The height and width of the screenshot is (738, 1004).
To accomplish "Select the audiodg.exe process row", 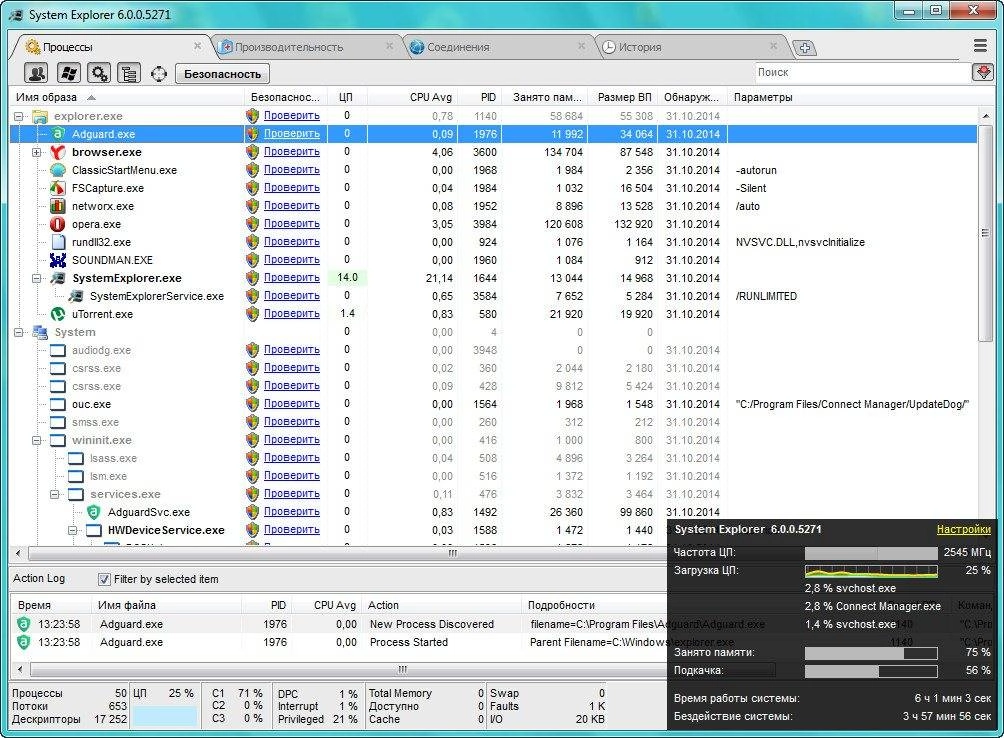I will click(x=493, y=350).
